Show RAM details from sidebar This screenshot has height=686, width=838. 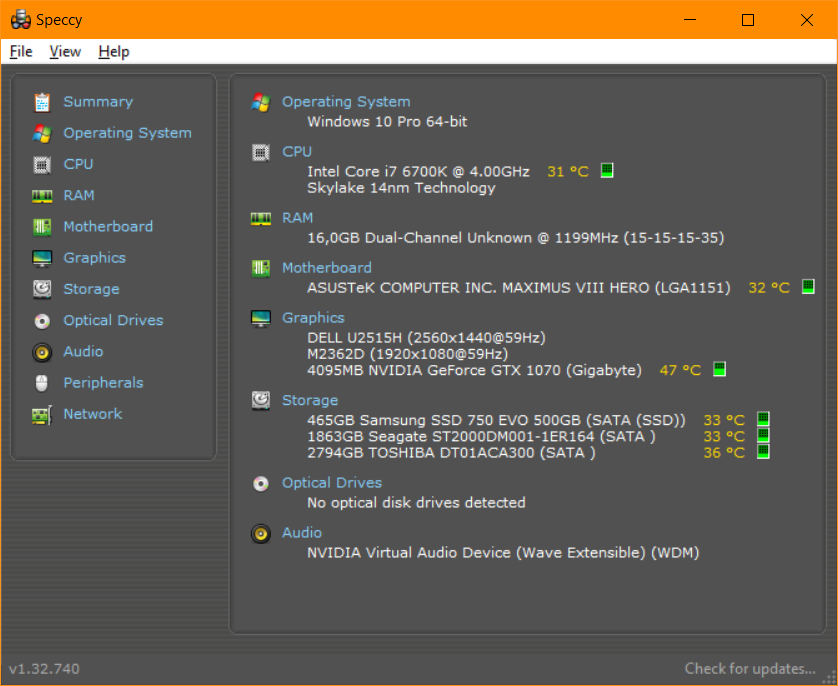[79, 196]
